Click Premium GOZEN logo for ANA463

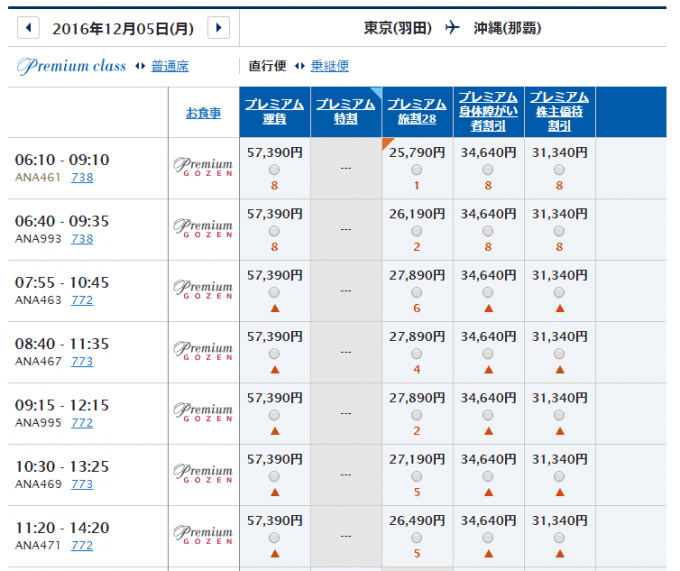tap(203, 289)
